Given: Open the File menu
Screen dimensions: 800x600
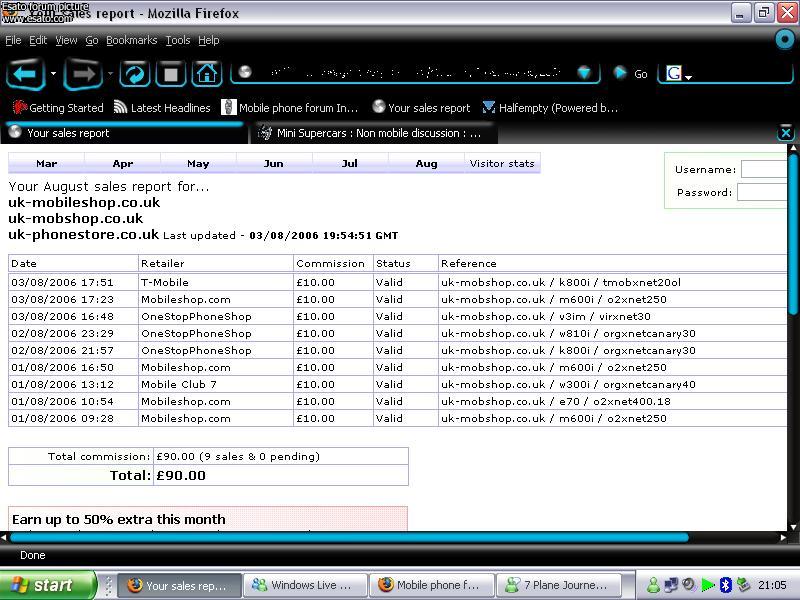Looking at the screenshot, I should pos(13,40).
